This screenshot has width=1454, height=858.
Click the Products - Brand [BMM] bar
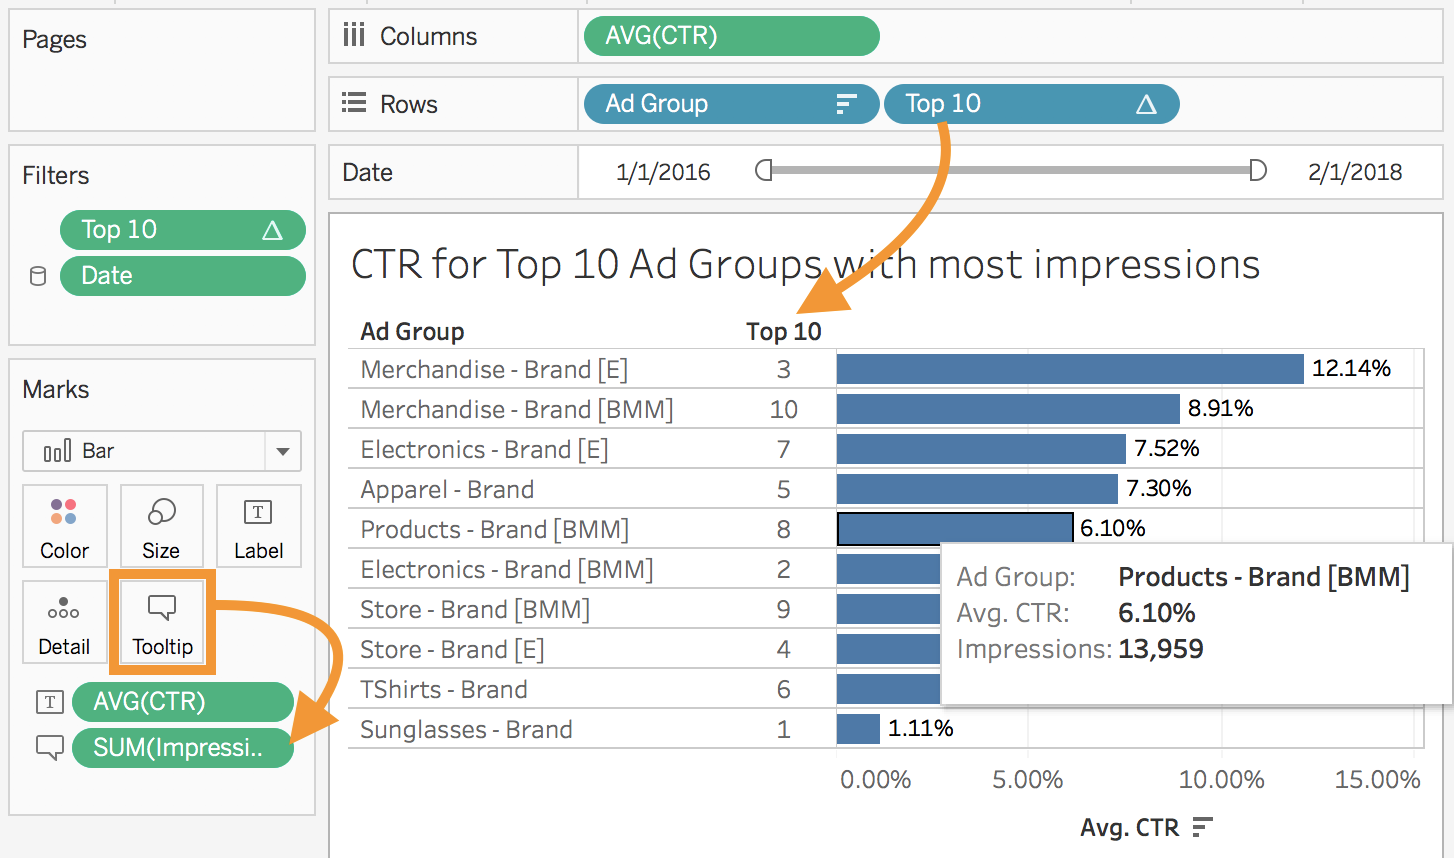[x=954, y=528]
